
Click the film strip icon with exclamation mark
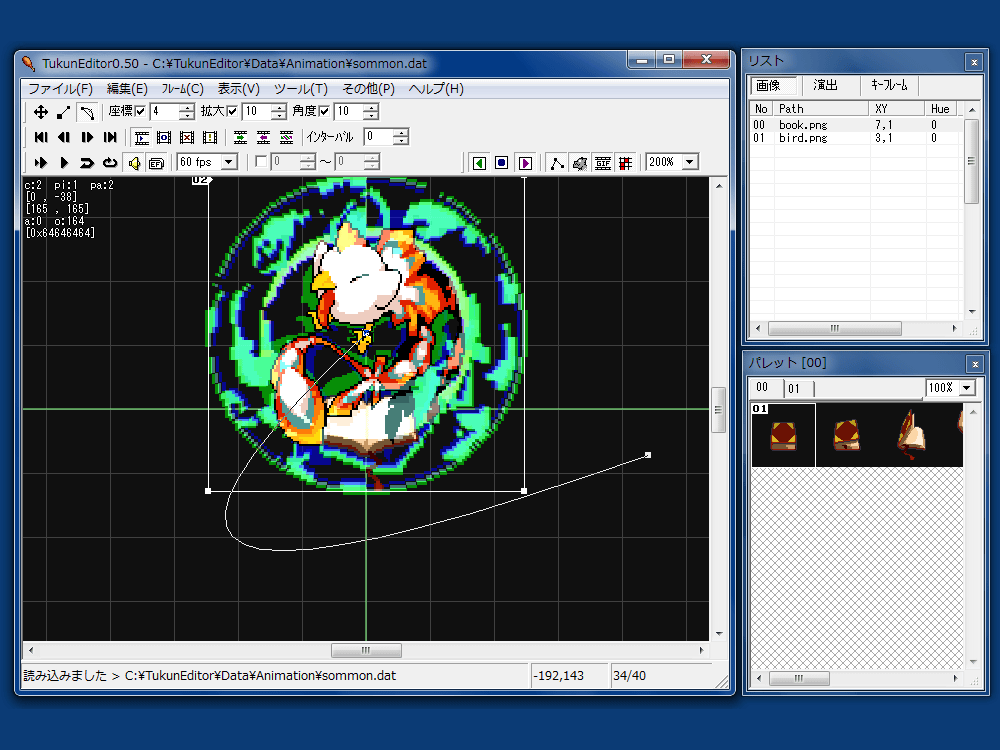click(x=210, y=137)
